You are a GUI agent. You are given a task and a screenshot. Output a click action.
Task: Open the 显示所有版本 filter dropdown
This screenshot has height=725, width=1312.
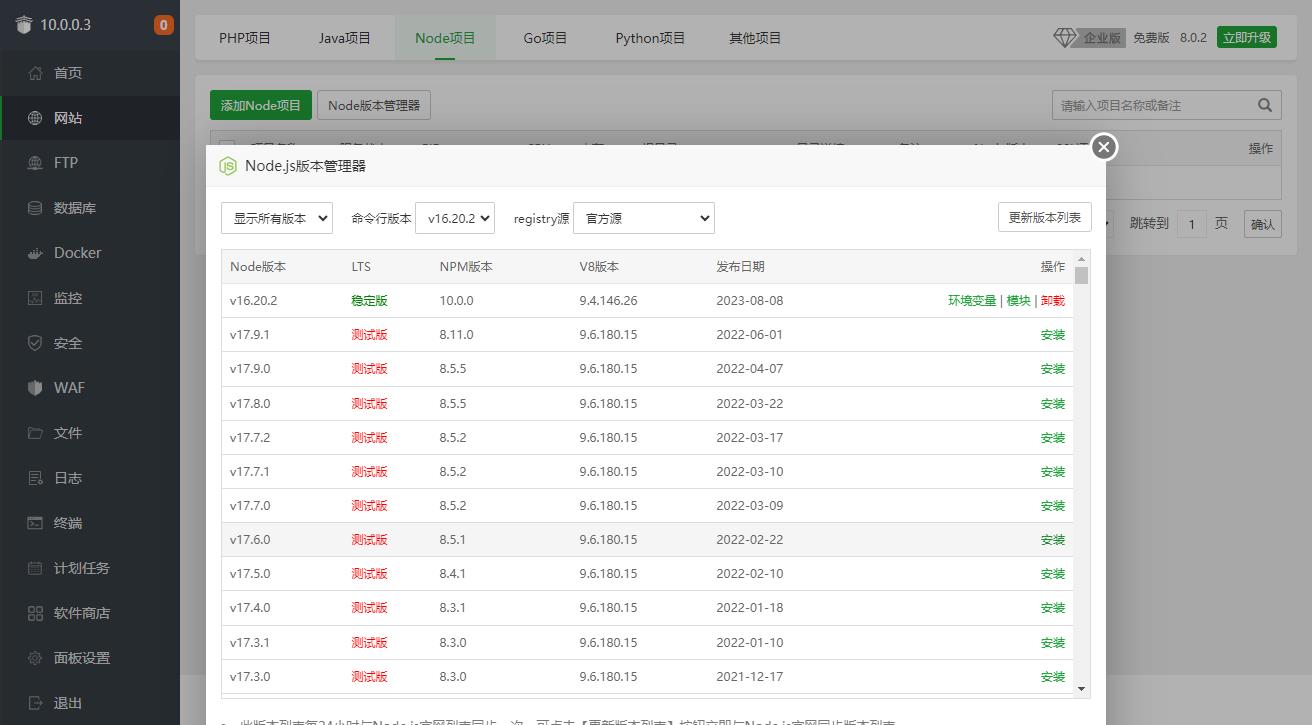[277, 218]
